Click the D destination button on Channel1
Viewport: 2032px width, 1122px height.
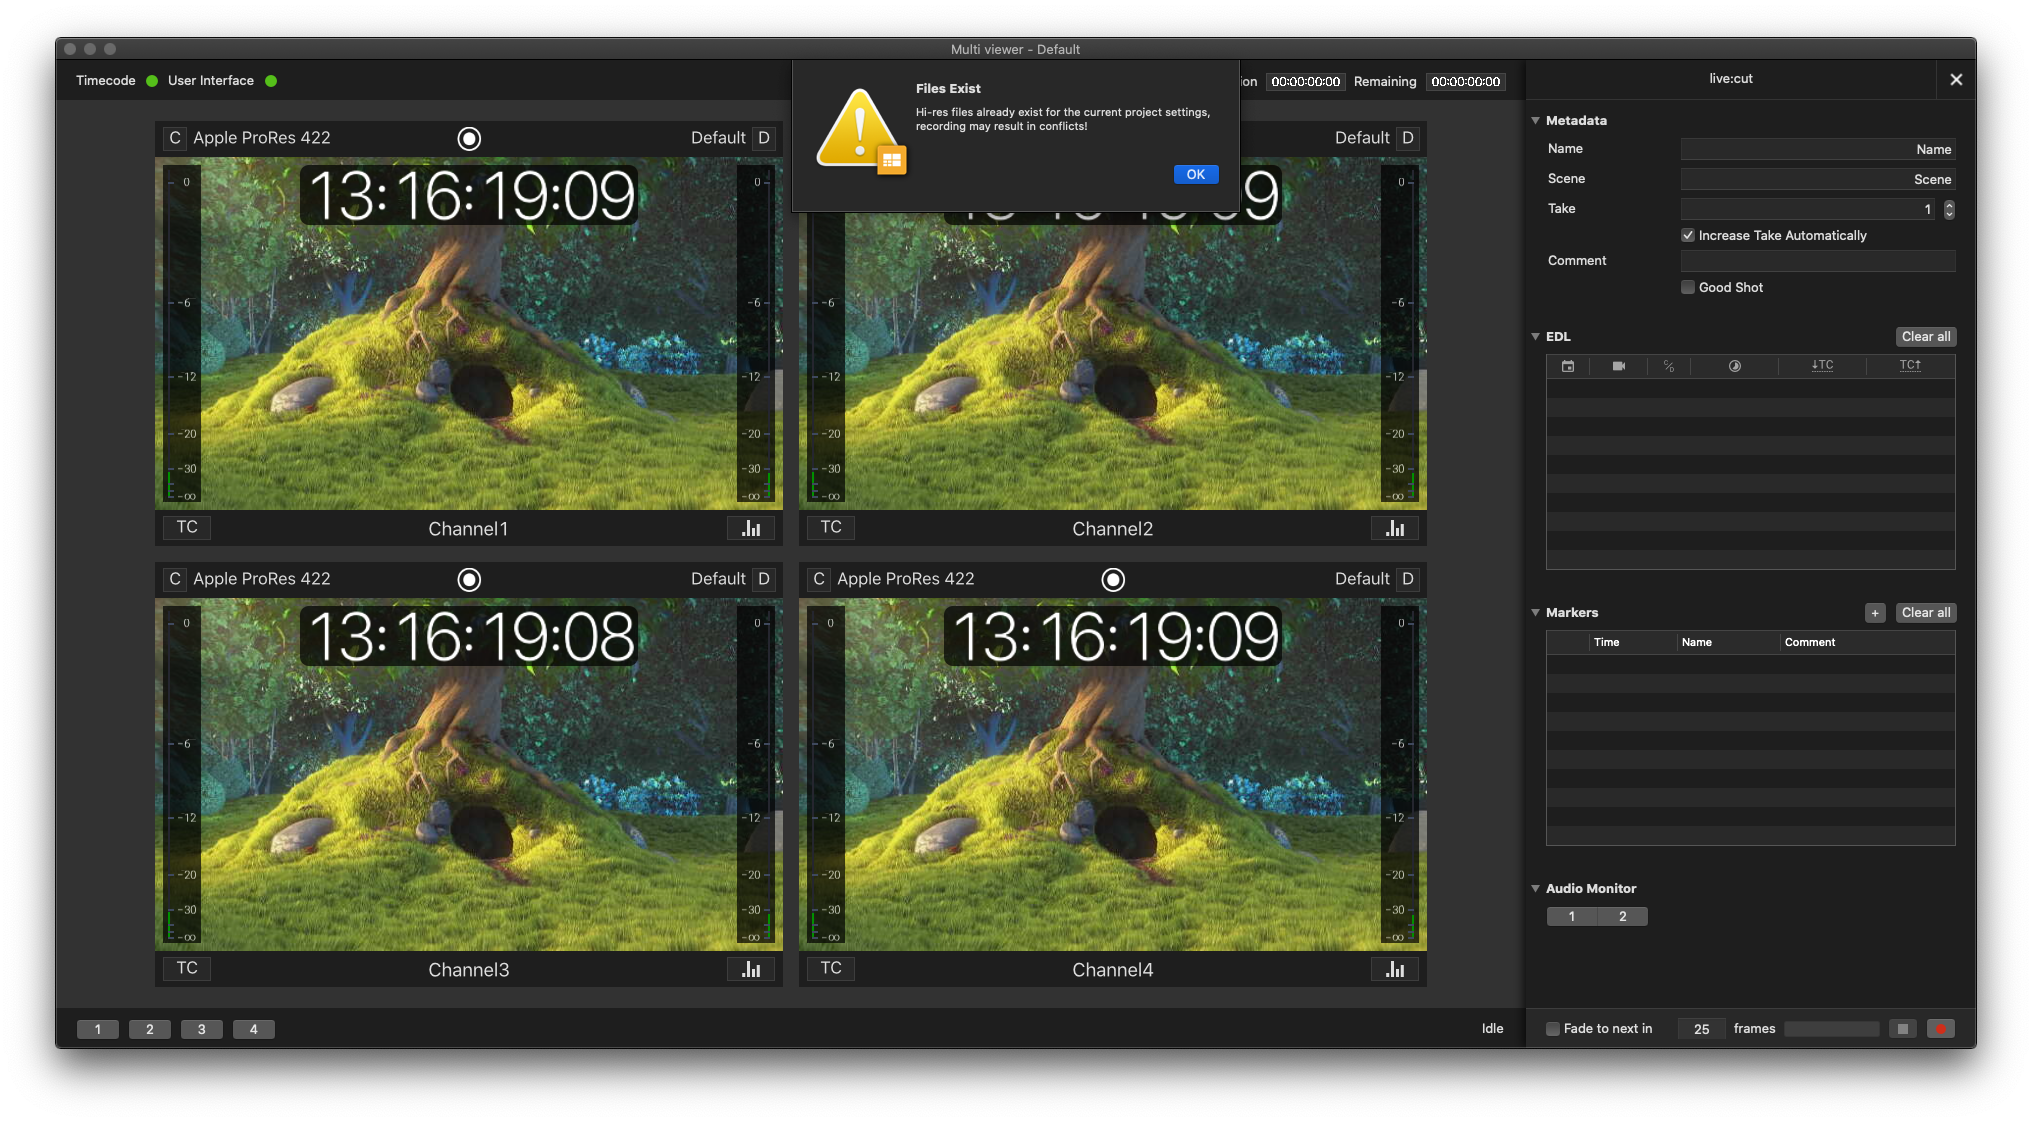coord(764,138)
